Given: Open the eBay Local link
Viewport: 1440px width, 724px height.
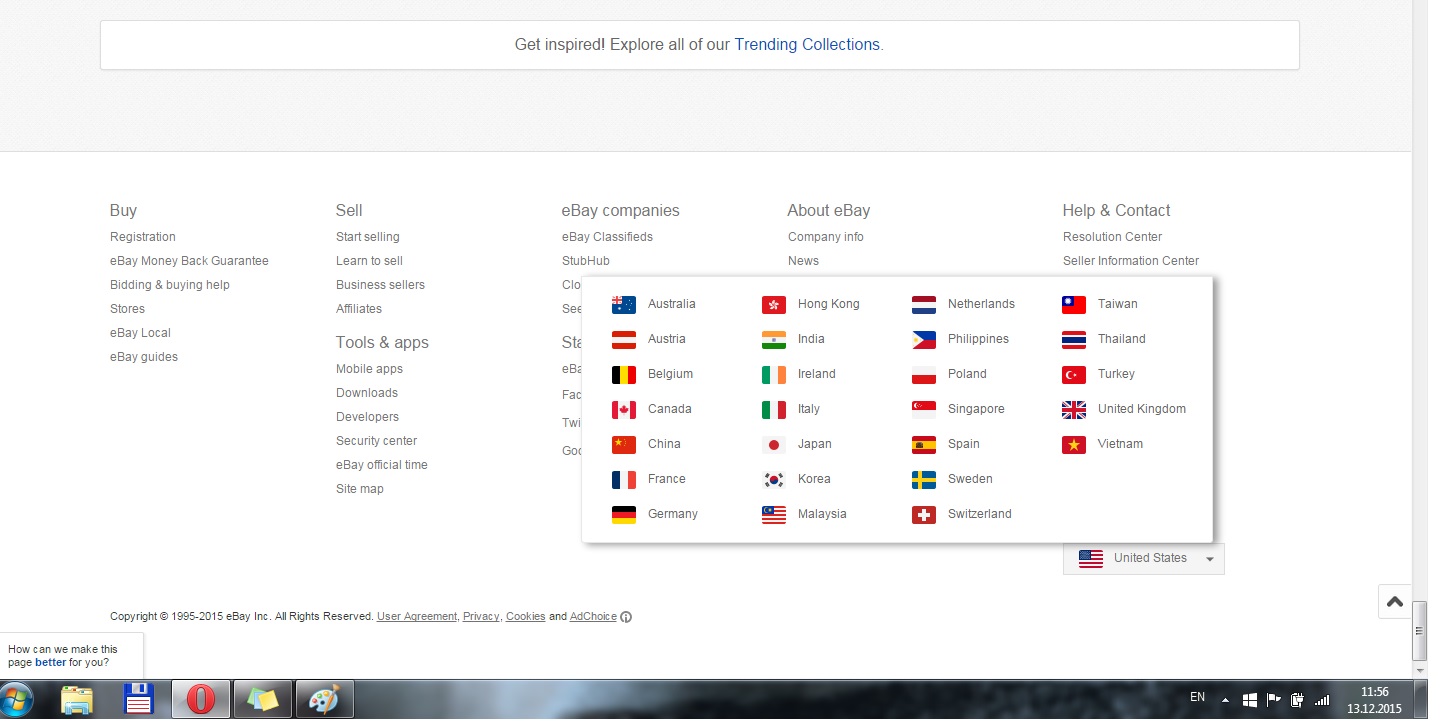Looking at the screenshot, I should [140, 333].
